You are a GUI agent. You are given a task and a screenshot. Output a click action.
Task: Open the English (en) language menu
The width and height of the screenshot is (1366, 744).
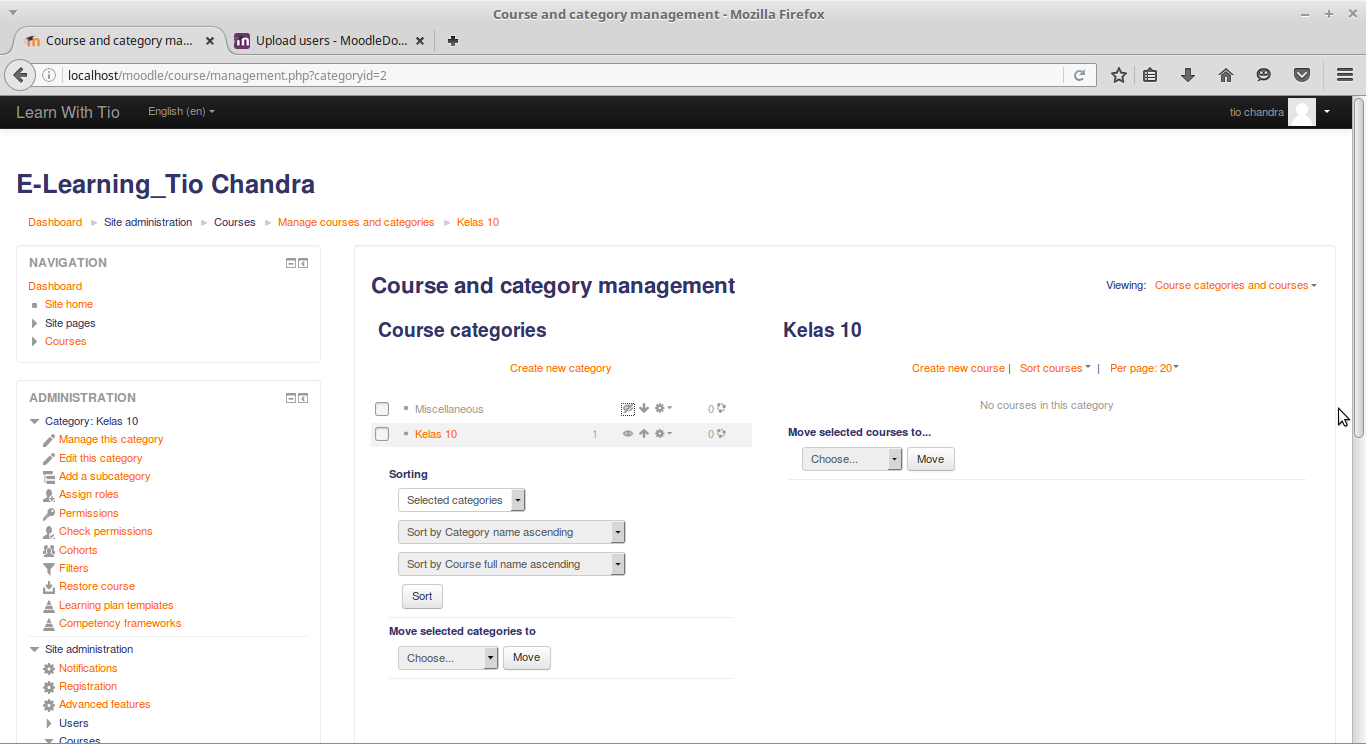point(180,111)
